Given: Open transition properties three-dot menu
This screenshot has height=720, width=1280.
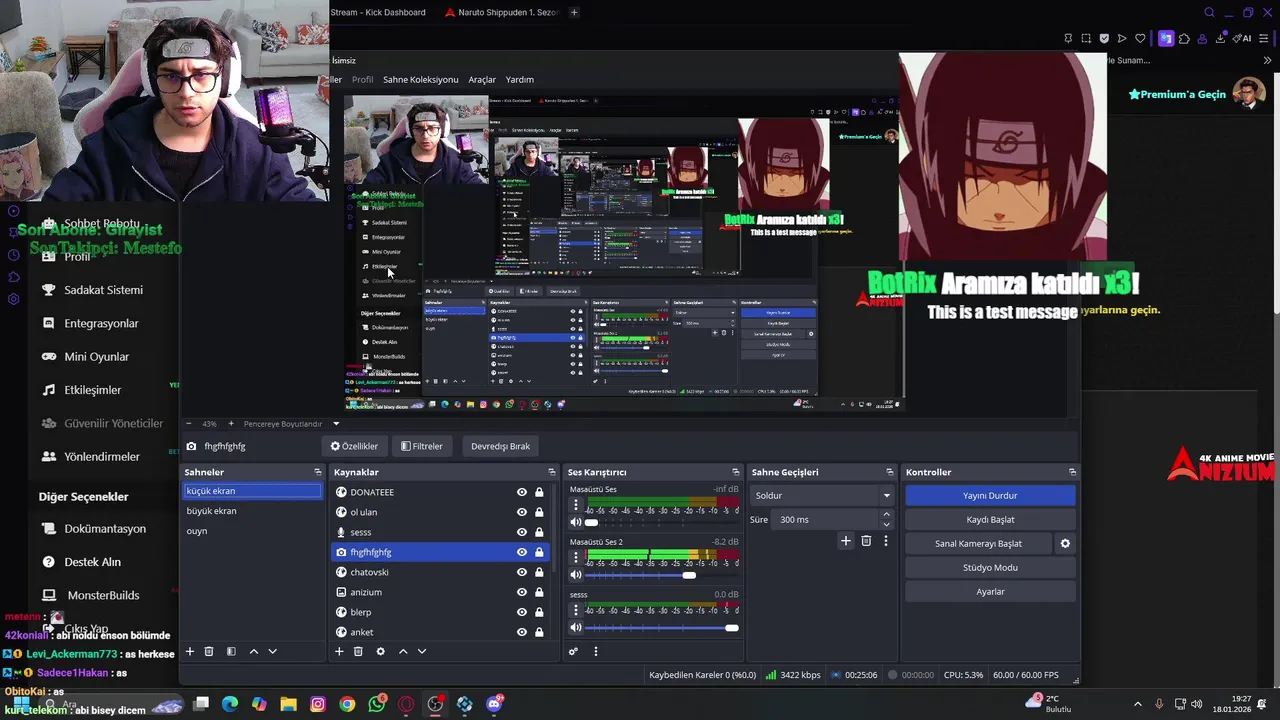Looking at the screenshot, I should (x=885, y=541).
